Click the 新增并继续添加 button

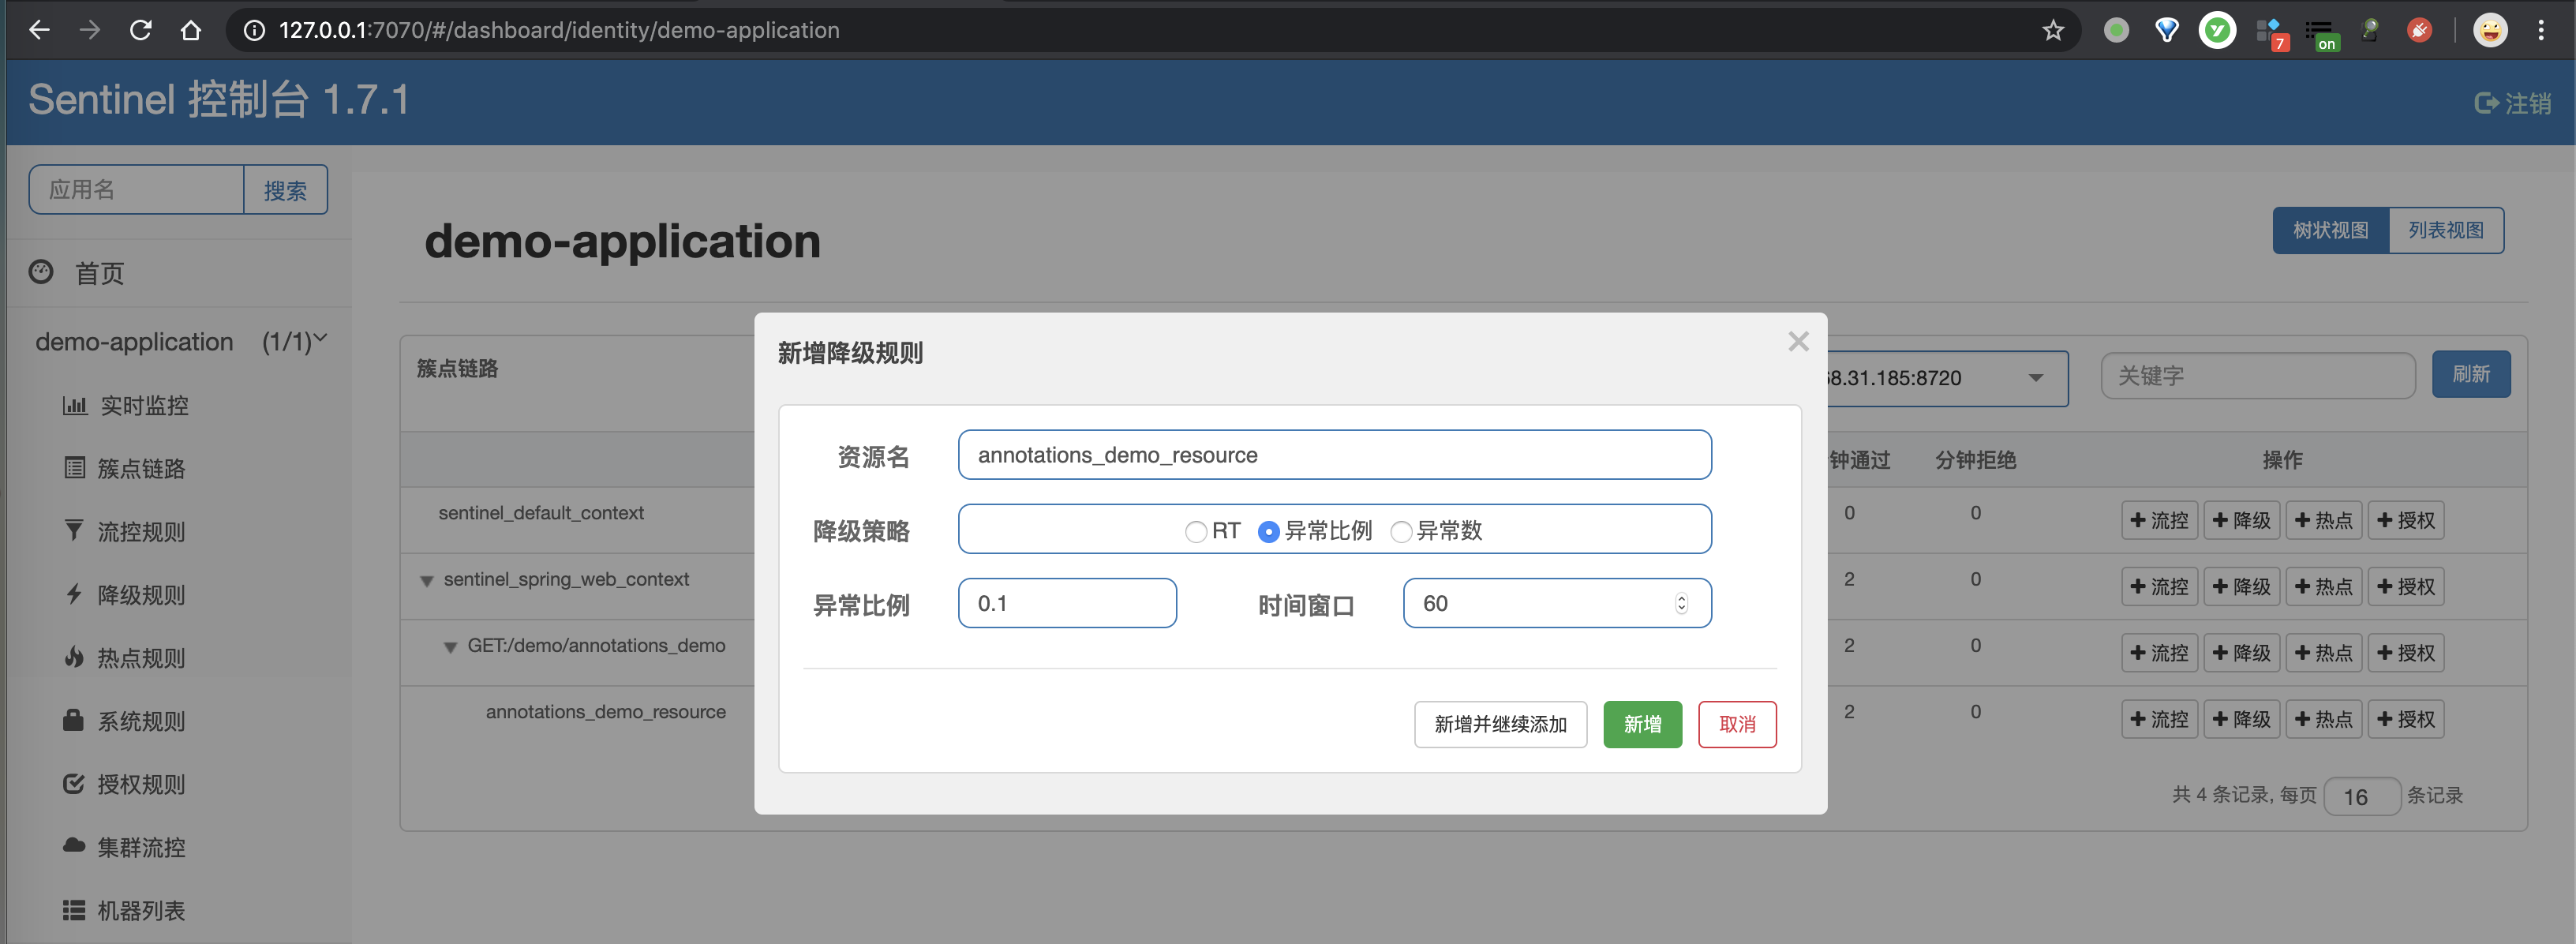pos(1500,724)
